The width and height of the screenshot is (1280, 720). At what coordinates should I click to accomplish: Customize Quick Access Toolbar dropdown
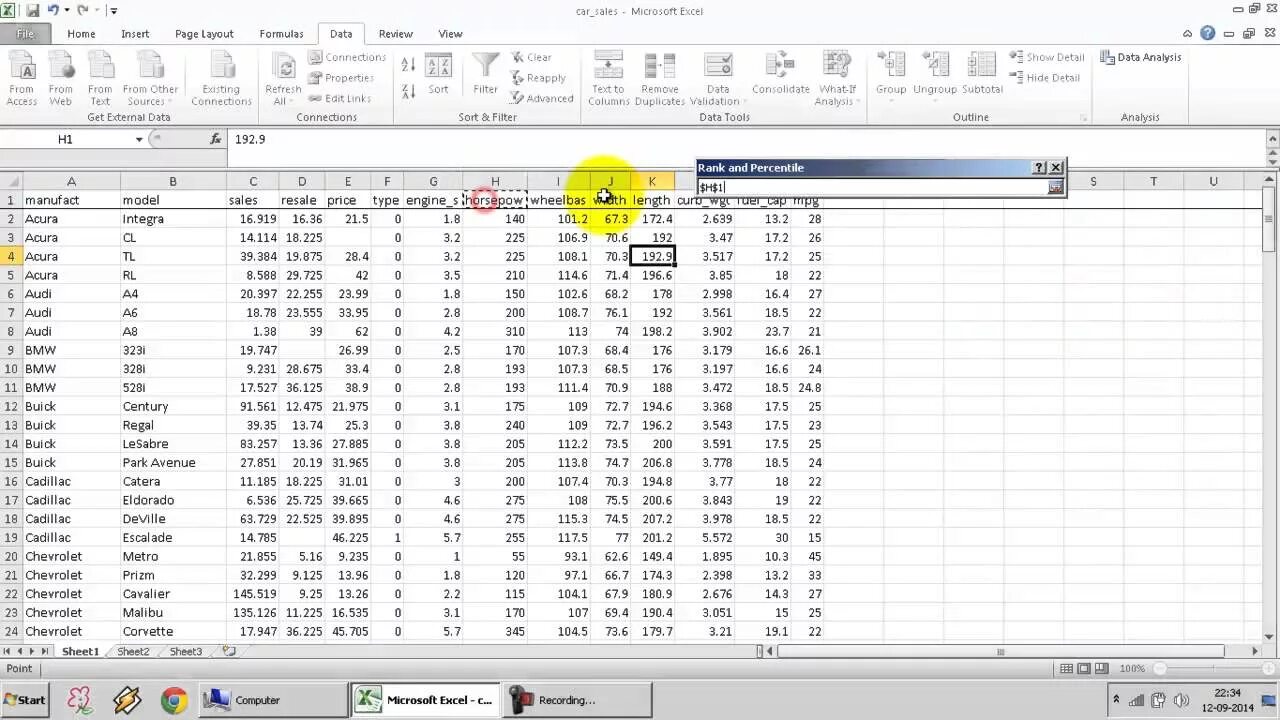114,11
